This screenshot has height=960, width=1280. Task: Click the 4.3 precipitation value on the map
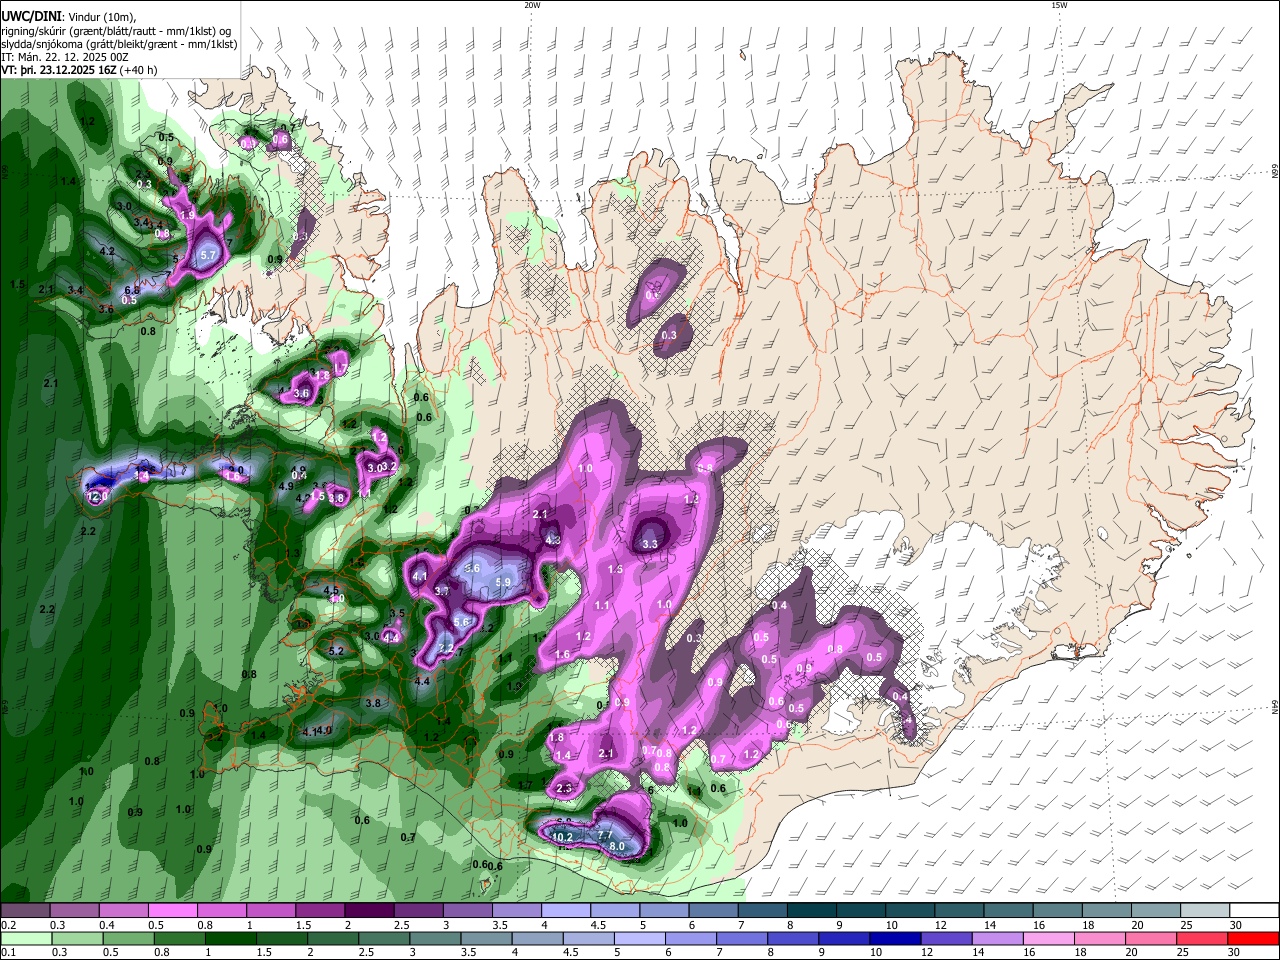click(x=552, y=539)
